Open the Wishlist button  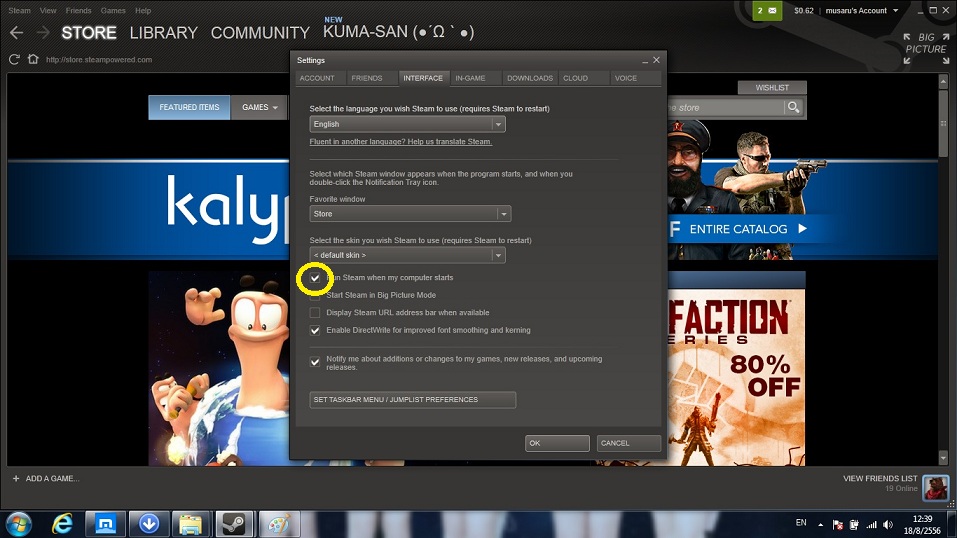[x=772, y=88]
